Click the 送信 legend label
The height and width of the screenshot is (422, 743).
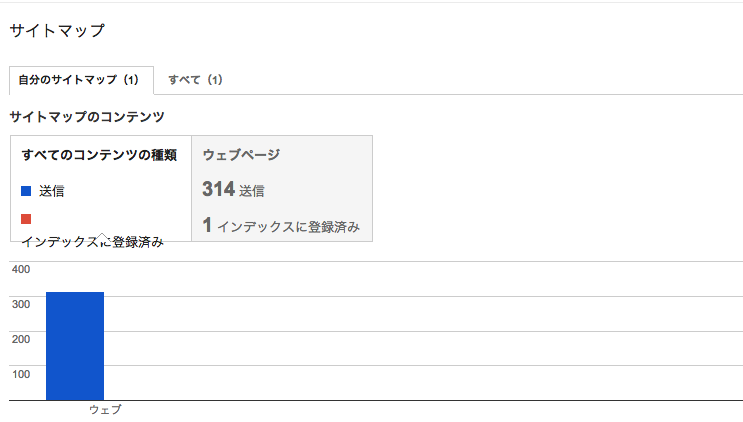tap(52, 191)
